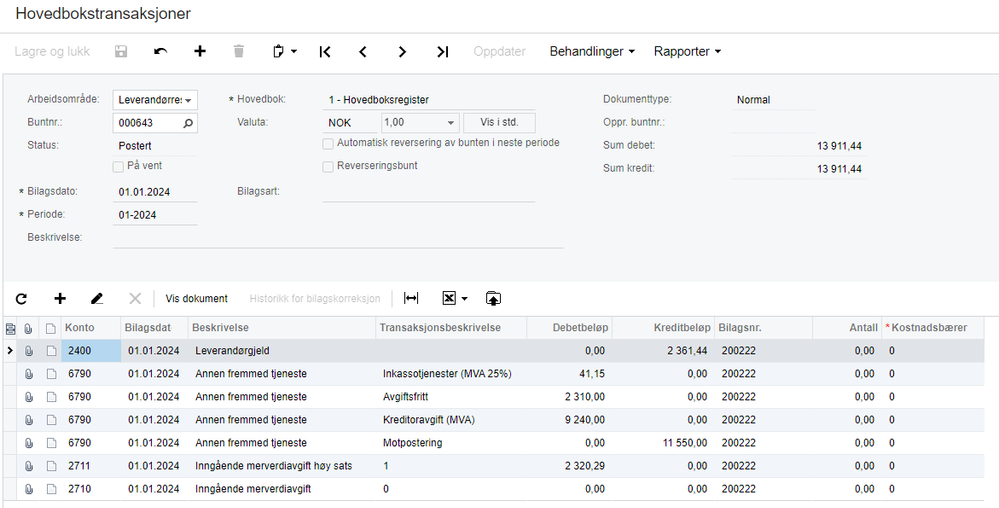This screenshot has width=999, height=508.
Task: Click the NOK currency field
Action: pyautogui.click(x=350, y=122)
